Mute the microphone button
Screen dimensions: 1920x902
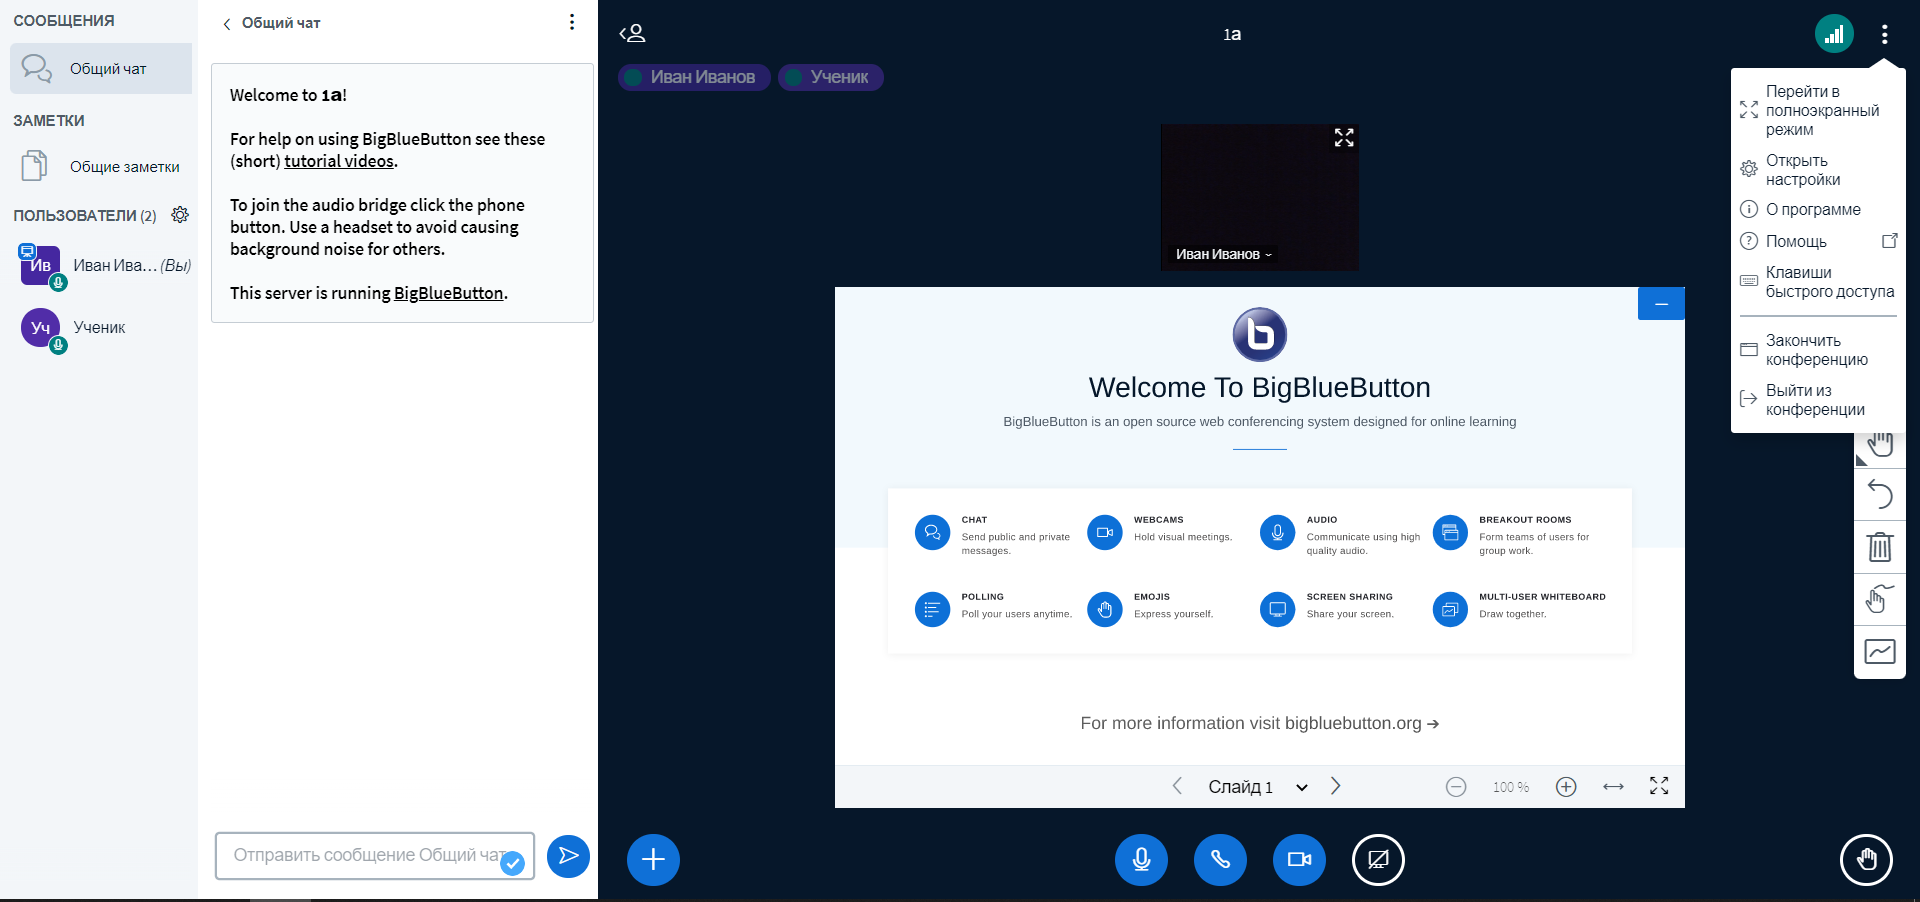point(1141,860)
